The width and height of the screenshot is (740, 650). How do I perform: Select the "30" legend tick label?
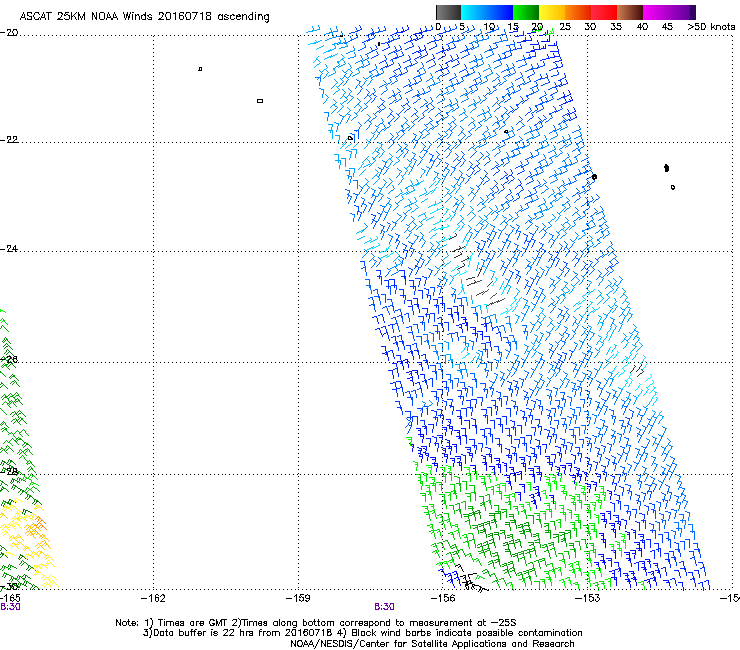tap(590, 27)
